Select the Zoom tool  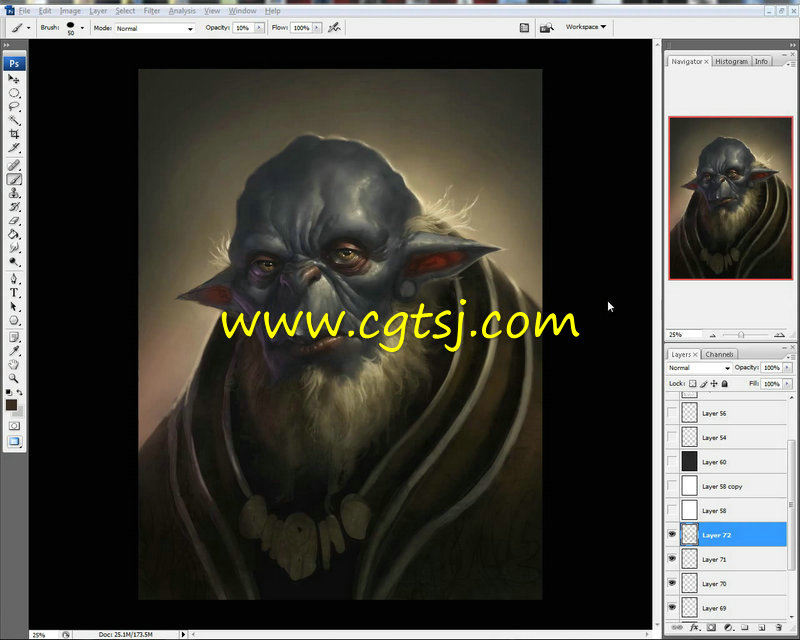pos(14,379)
